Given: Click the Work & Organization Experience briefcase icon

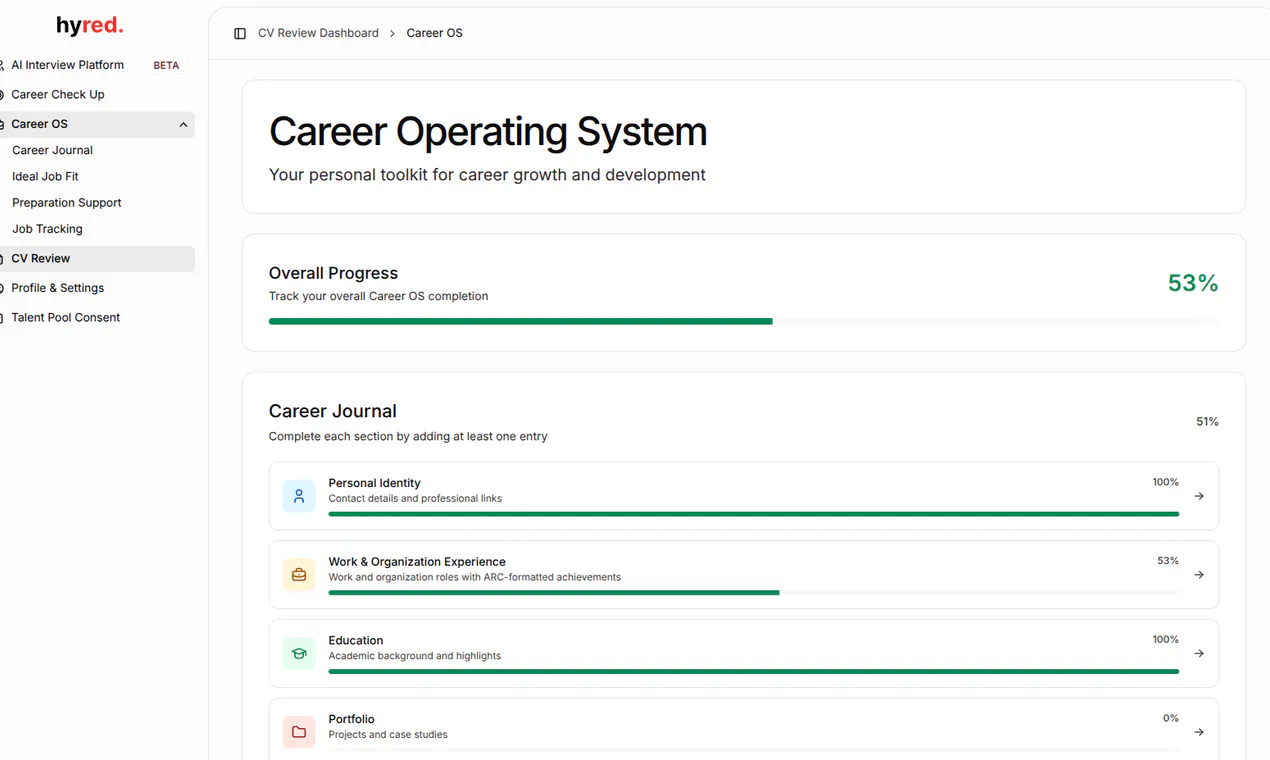Looking at the screenshot, I should pyautogui.click(x=299, y=575).
